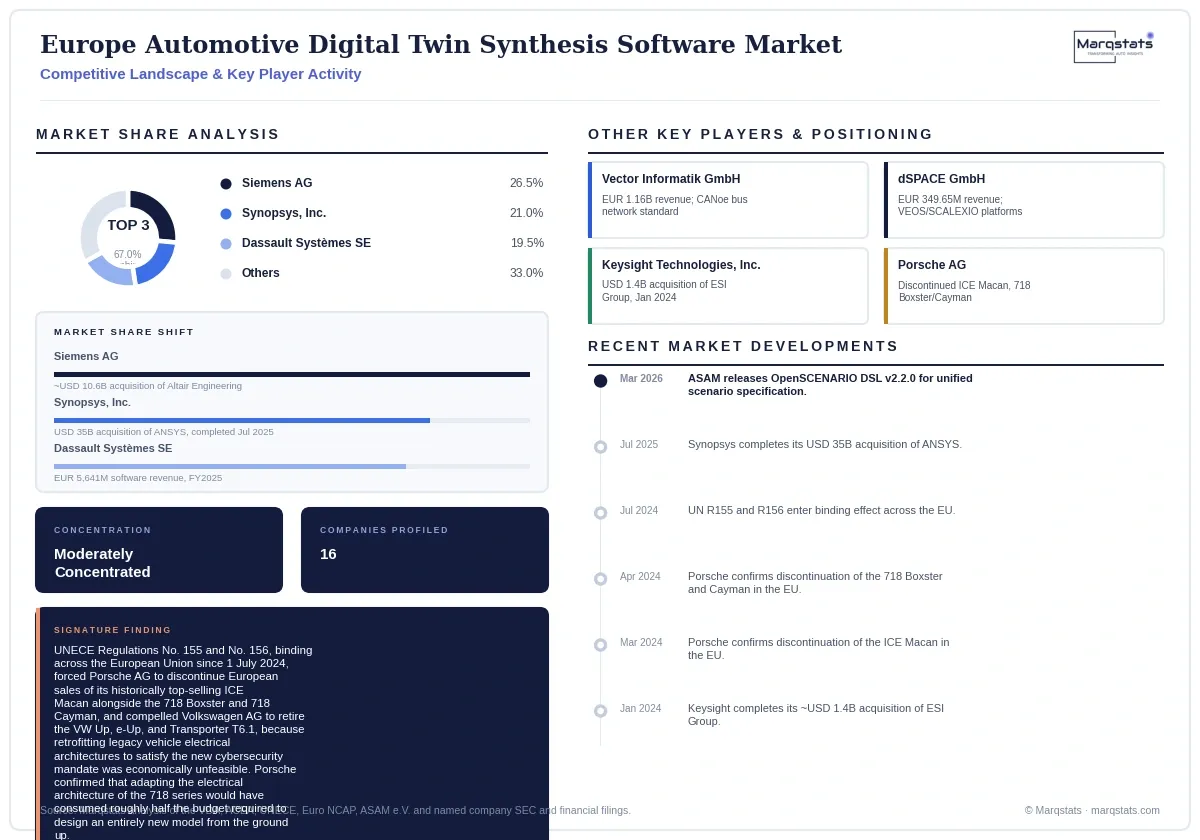
Task: Click the Market Share Shift heading
Action: pyautogui.click(x=124, y=332)
